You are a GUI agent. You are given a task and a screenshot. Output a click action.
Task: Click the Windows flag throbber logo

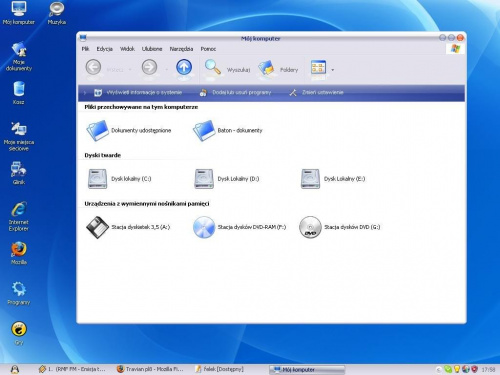455,49
